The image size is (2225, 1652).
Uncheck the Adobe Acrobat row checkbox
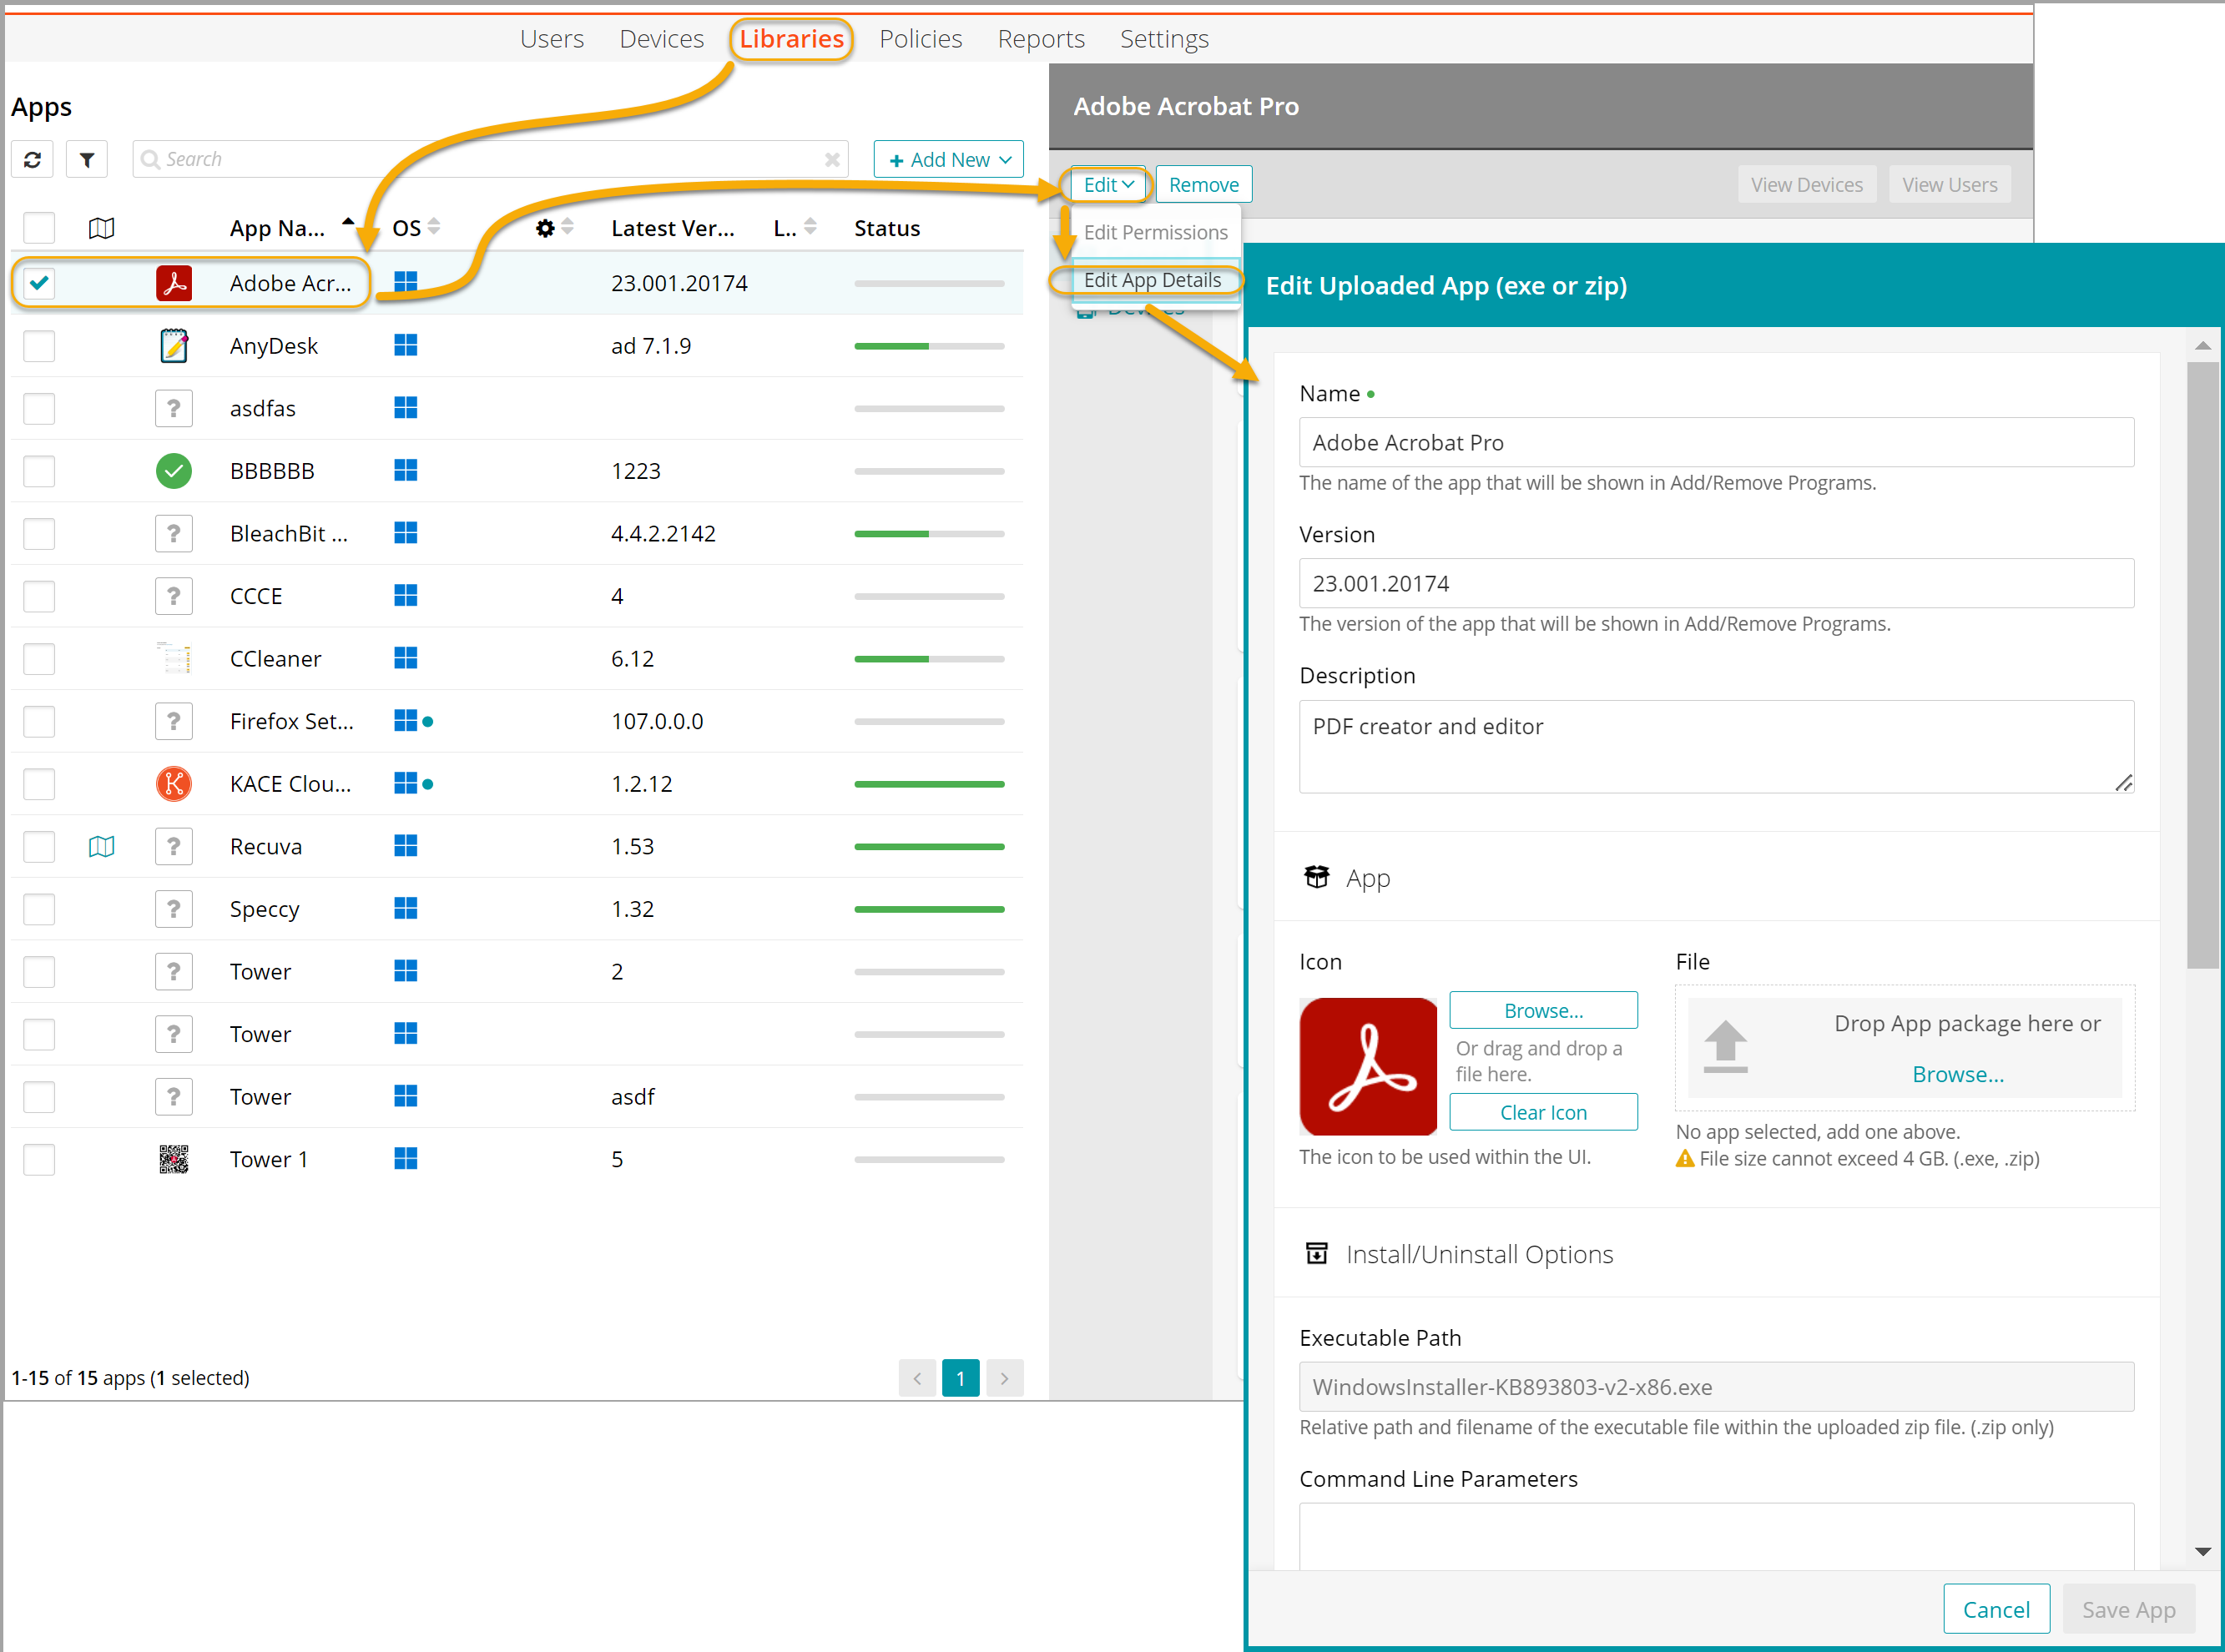[39, 283]
